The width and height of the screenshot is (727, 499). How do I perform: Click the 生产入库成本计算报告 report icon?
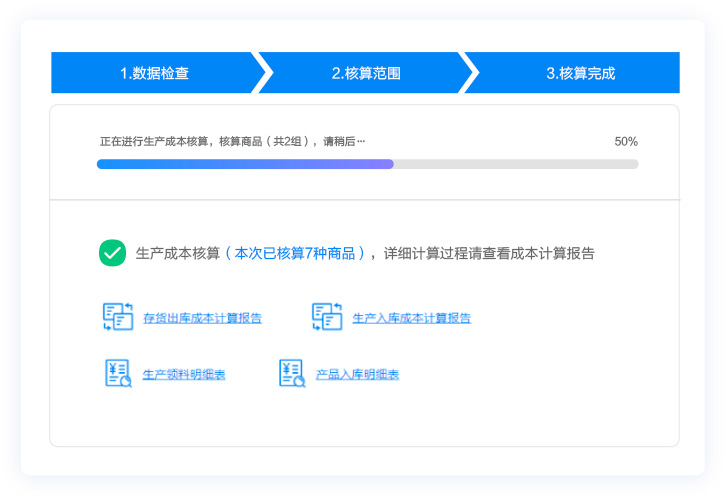coord(327,317)
